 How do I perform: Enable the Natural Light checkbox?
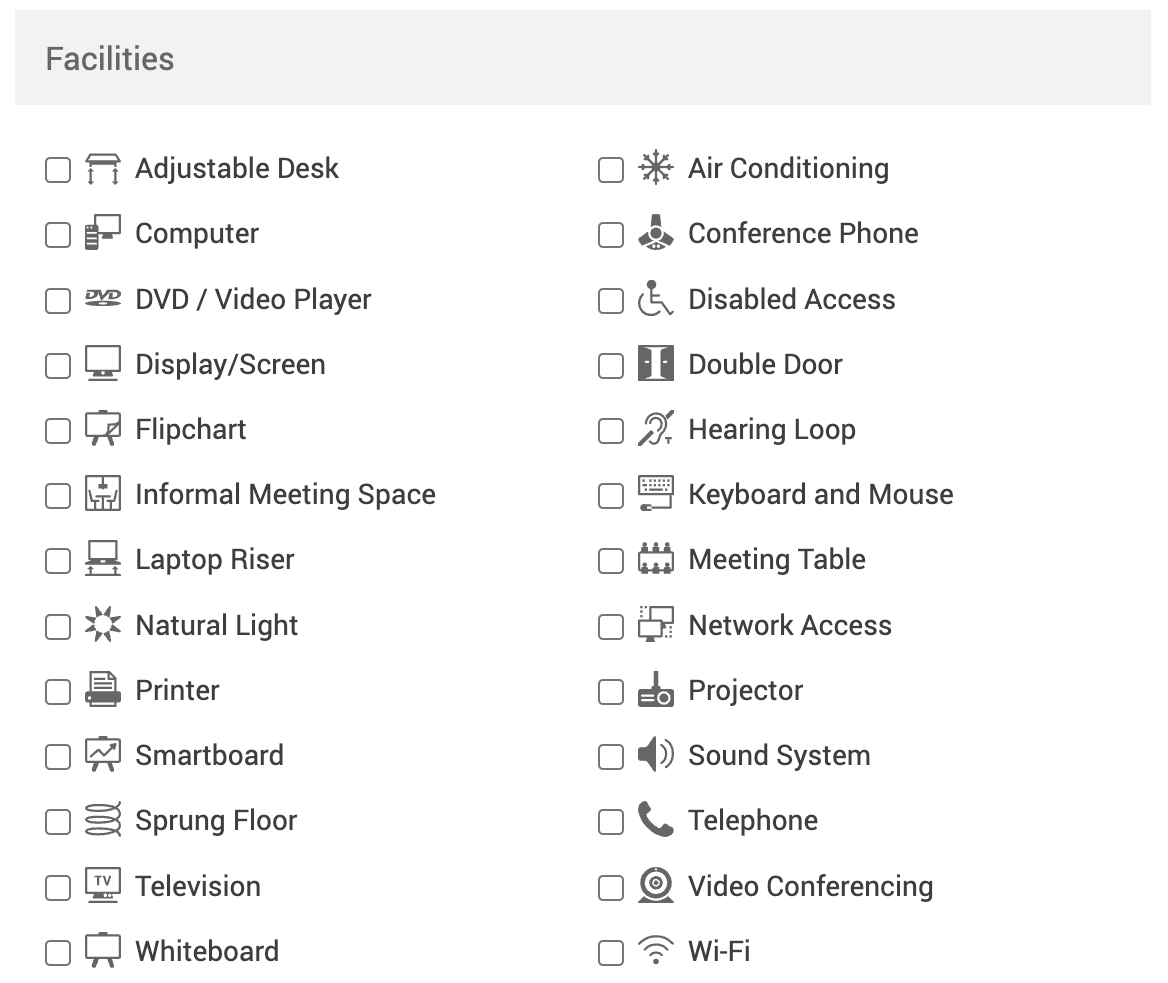(57, 626)
